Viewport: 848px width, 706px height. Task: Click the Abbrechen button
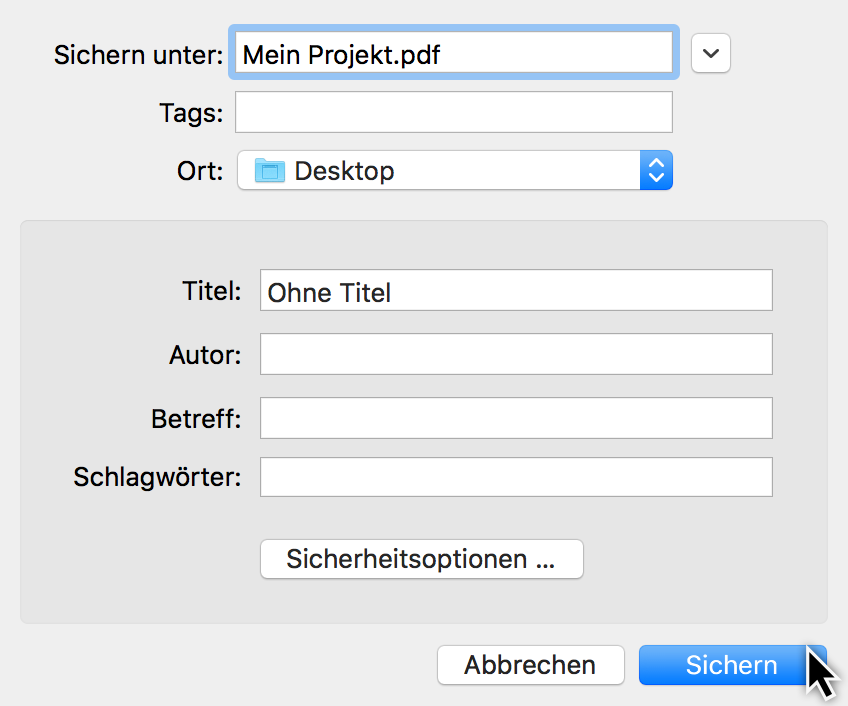530,665
